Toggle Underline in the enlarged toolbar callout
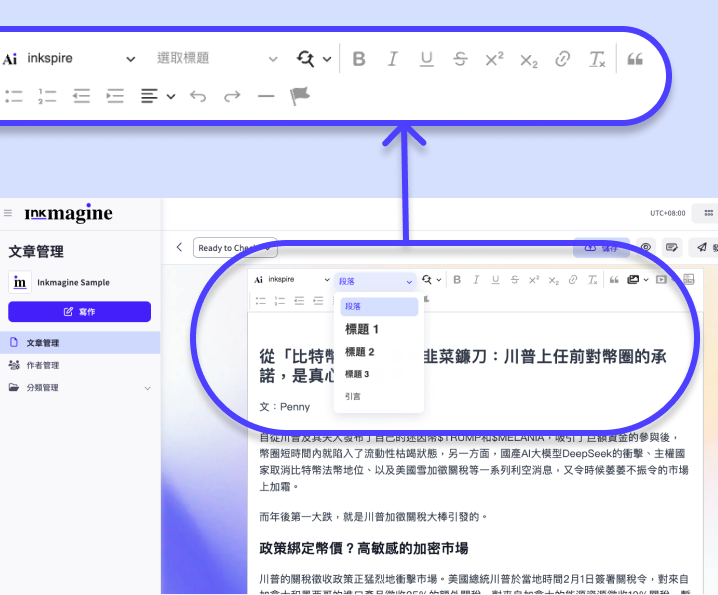718x595 pixels. [426, 59]
